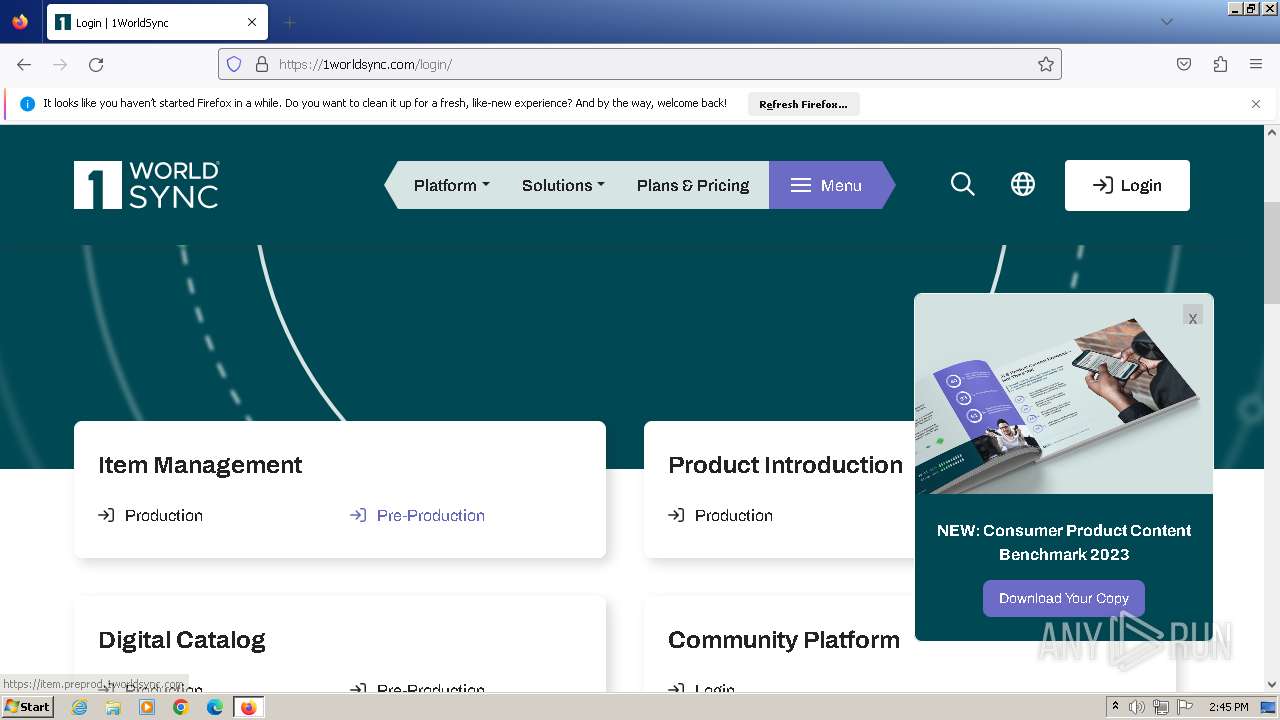Open Item Management Pre-Production login

pos(417,515)
